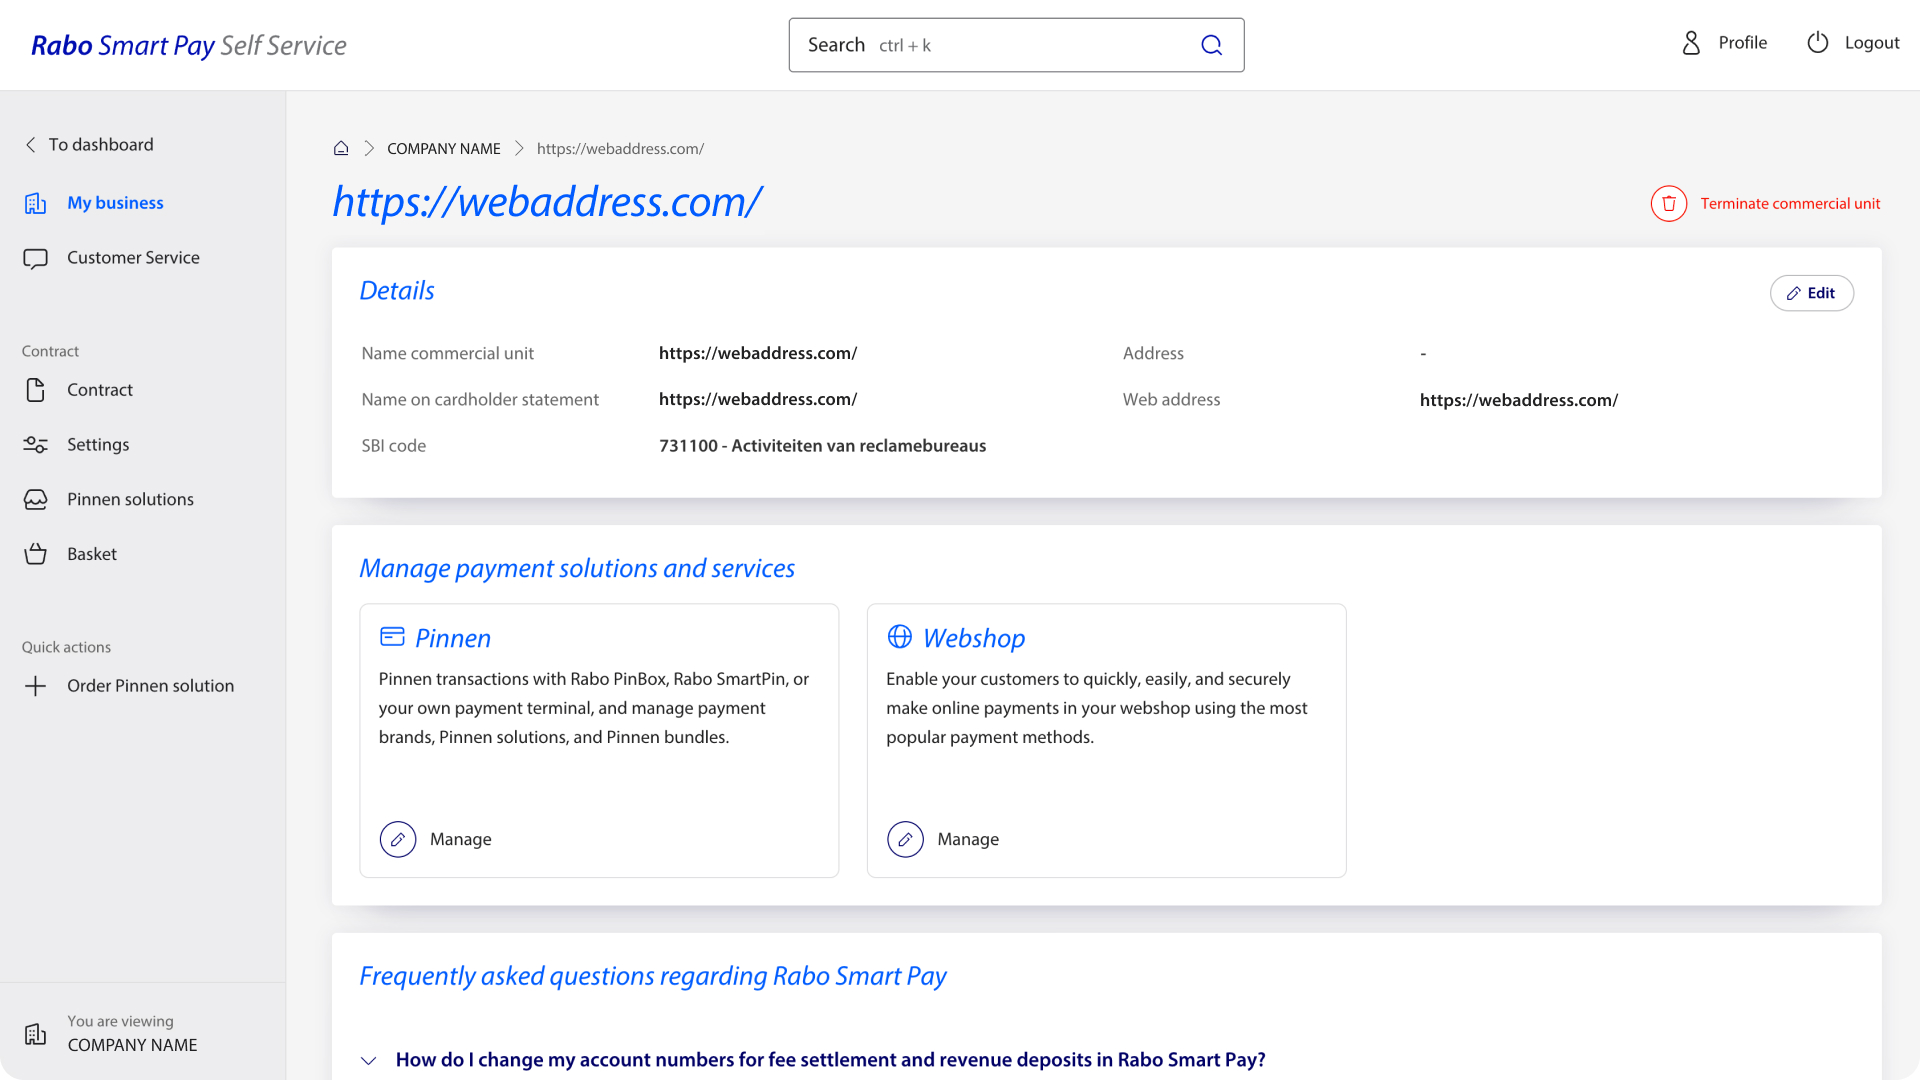Click the search magnifier icon
This screenshot has width=1920, height=1080.
click(1211, 45)
